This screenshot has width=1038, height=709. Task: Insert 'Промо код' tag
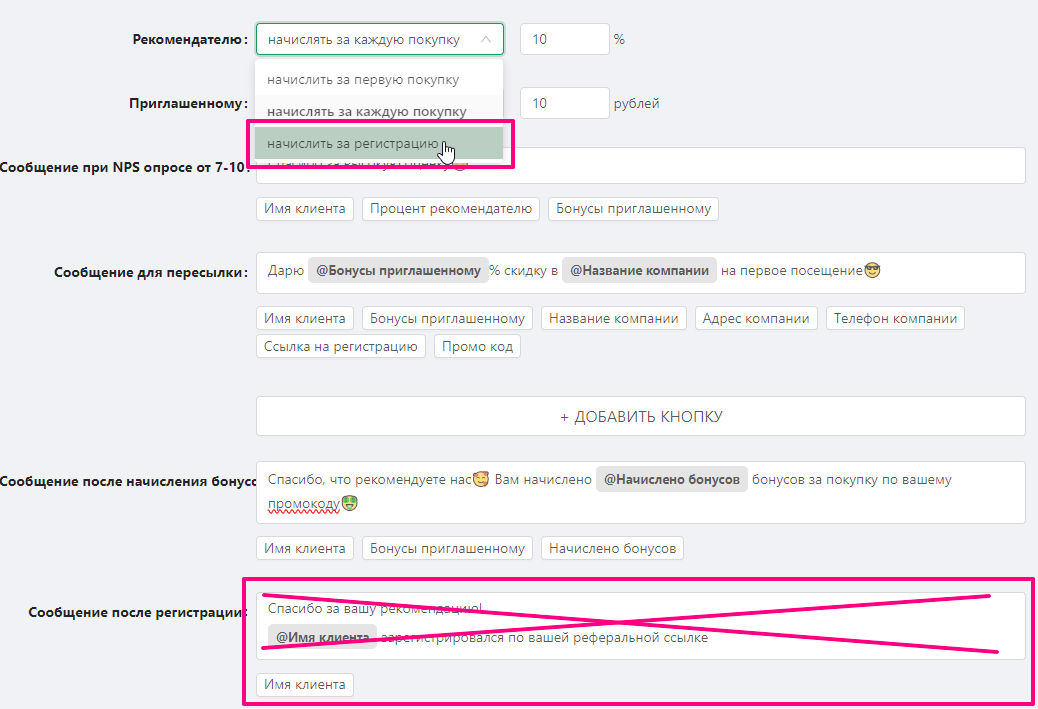click(477, 346)
